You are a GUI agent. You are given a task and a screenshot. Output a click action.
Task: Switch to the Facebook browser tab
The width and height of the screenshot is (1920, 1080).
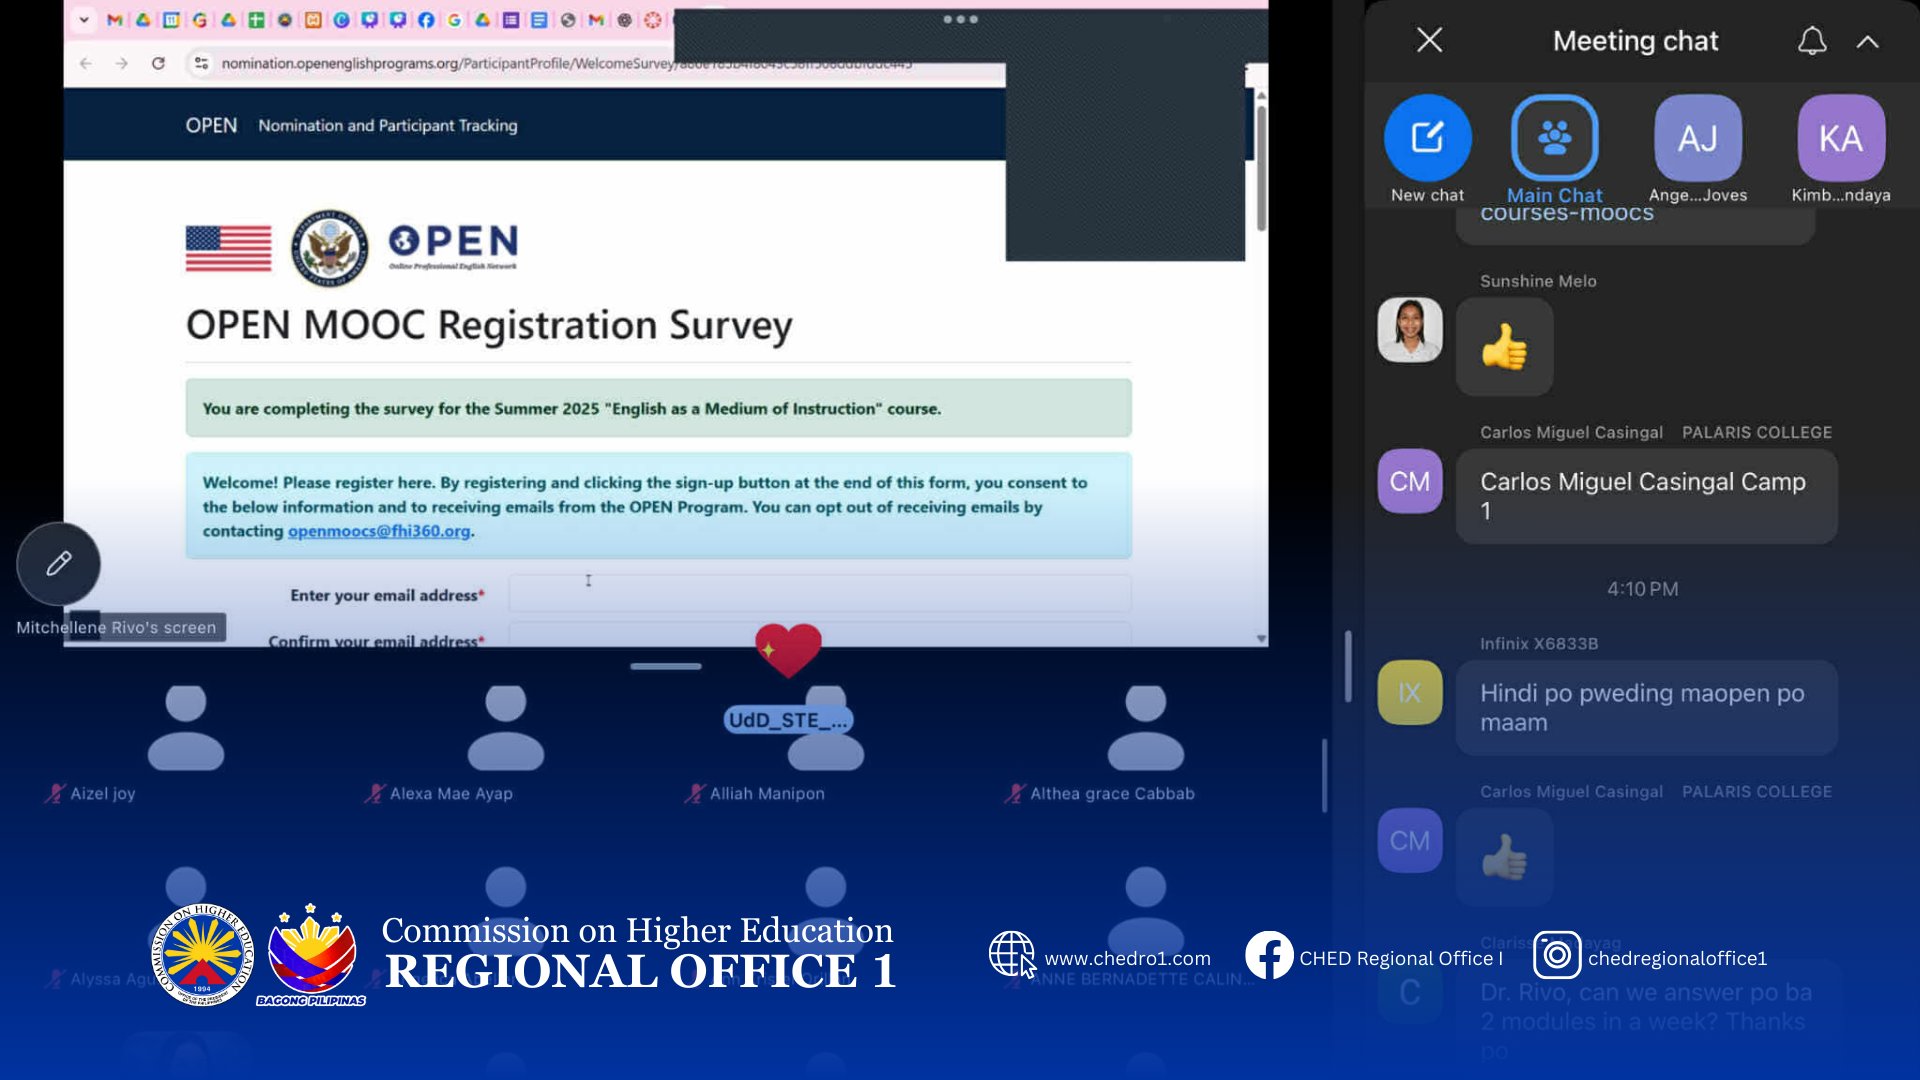click(x=426, y=19)
